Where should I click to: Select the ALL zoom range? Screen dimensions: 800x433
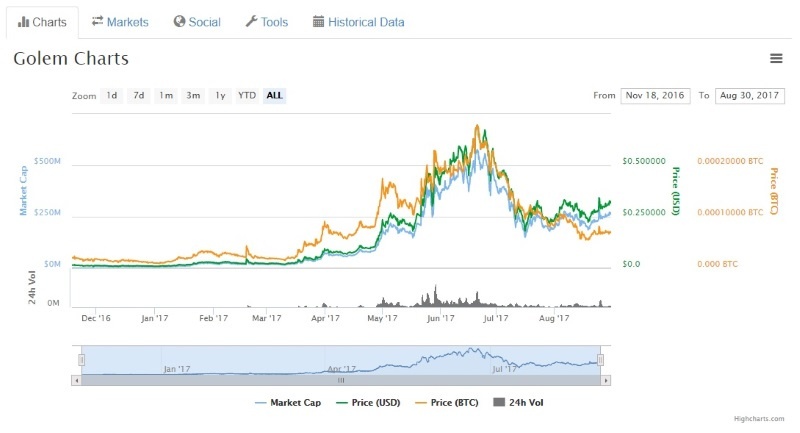pos(274,95)
